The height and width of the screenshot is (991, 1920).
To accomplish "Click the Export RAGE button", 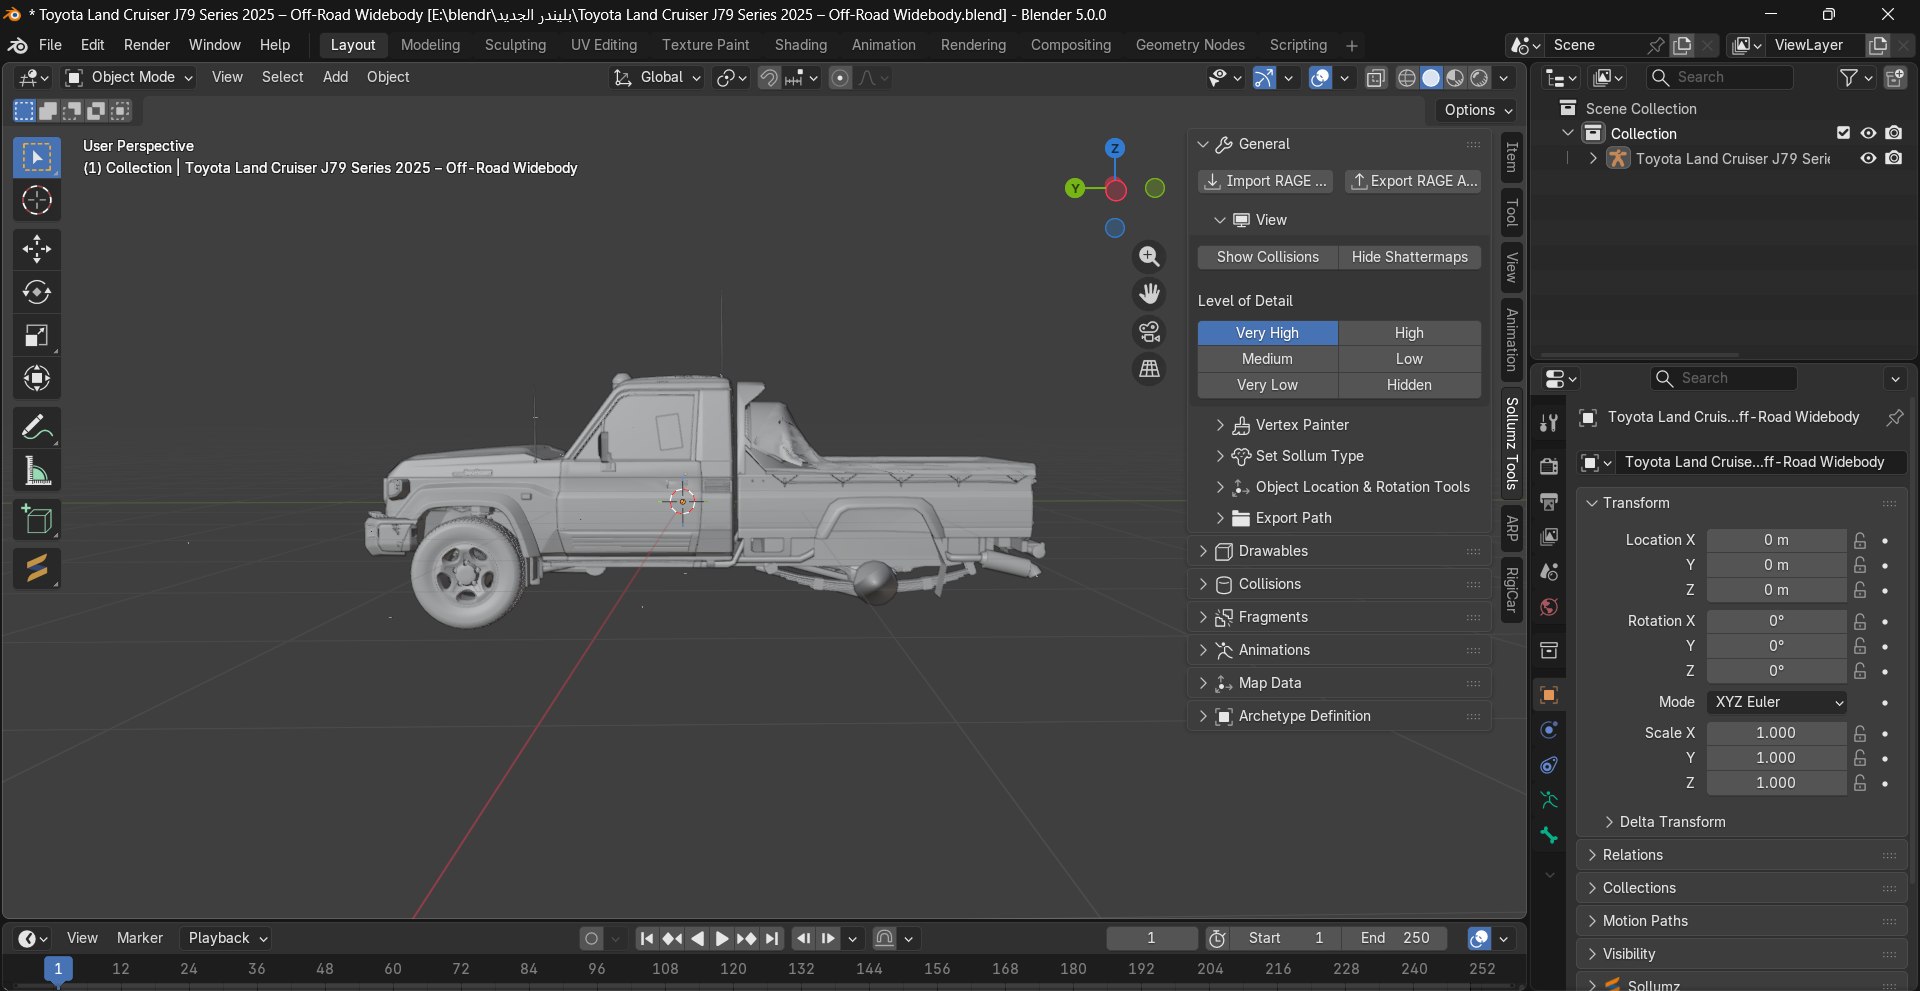I will click(1413, 181).
